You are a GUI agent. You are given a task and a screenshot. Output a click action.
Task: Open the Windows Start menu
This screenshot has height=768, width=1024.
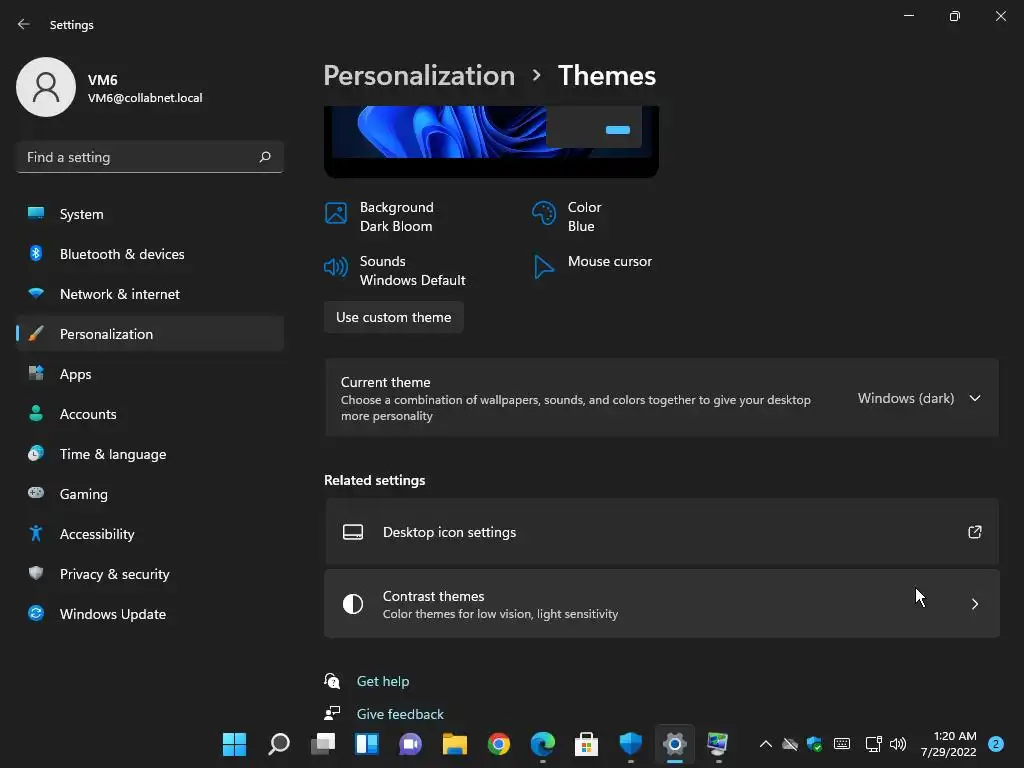234,744
